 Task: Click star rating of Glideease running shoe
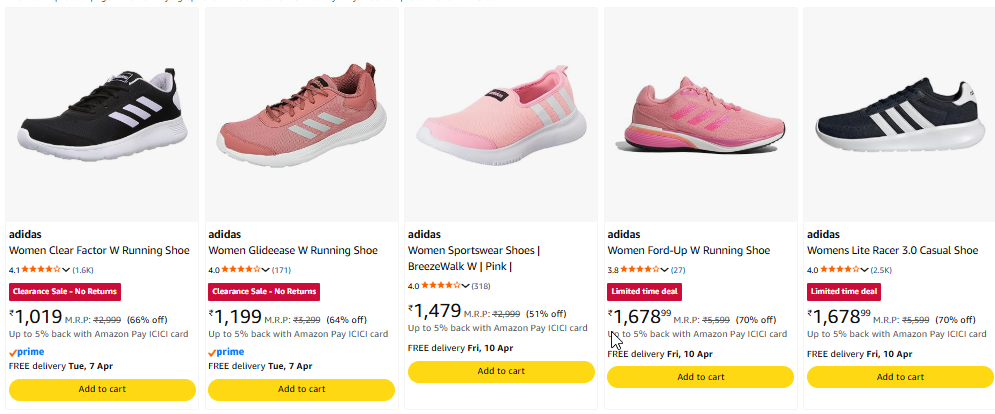click(x=241, y=270)
